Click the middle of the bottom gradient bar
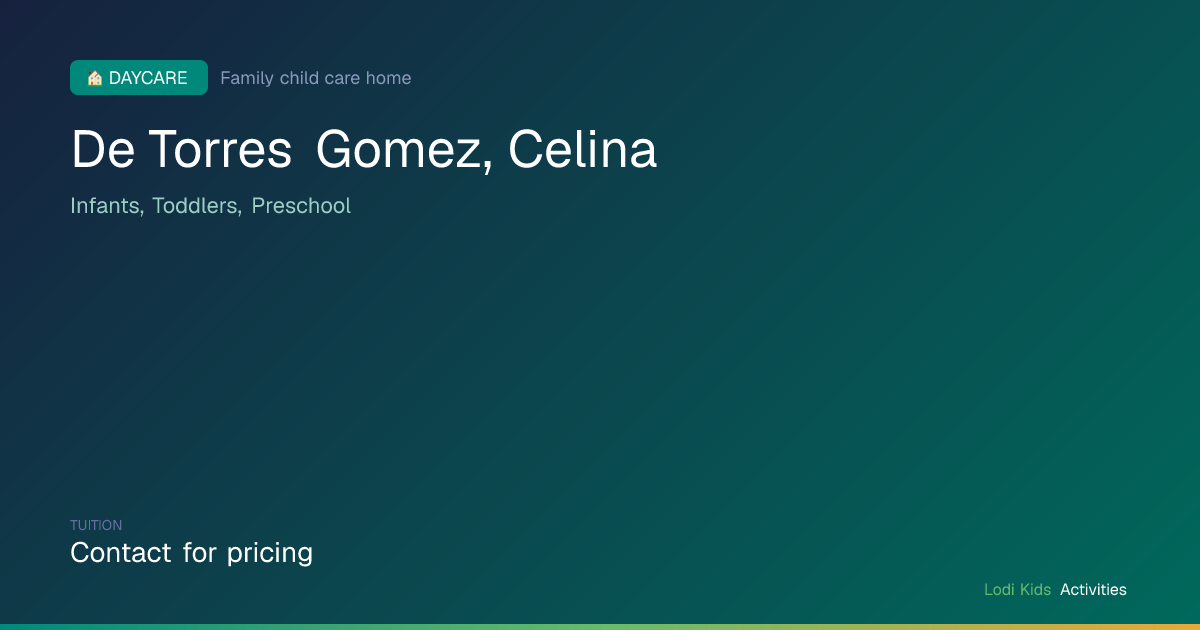1200x630 pixels. (600, 627)
